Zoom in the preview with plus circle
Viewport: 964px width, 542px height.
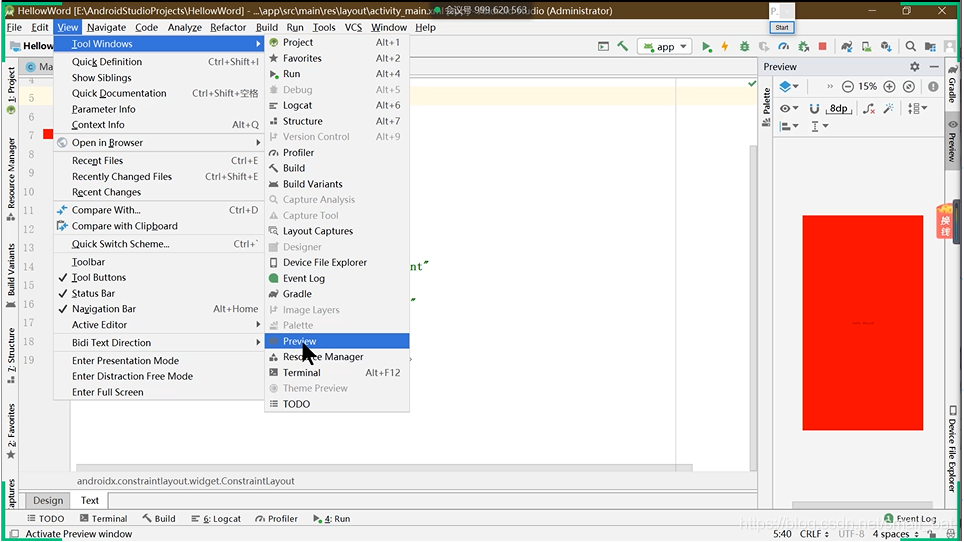[889, 87]
